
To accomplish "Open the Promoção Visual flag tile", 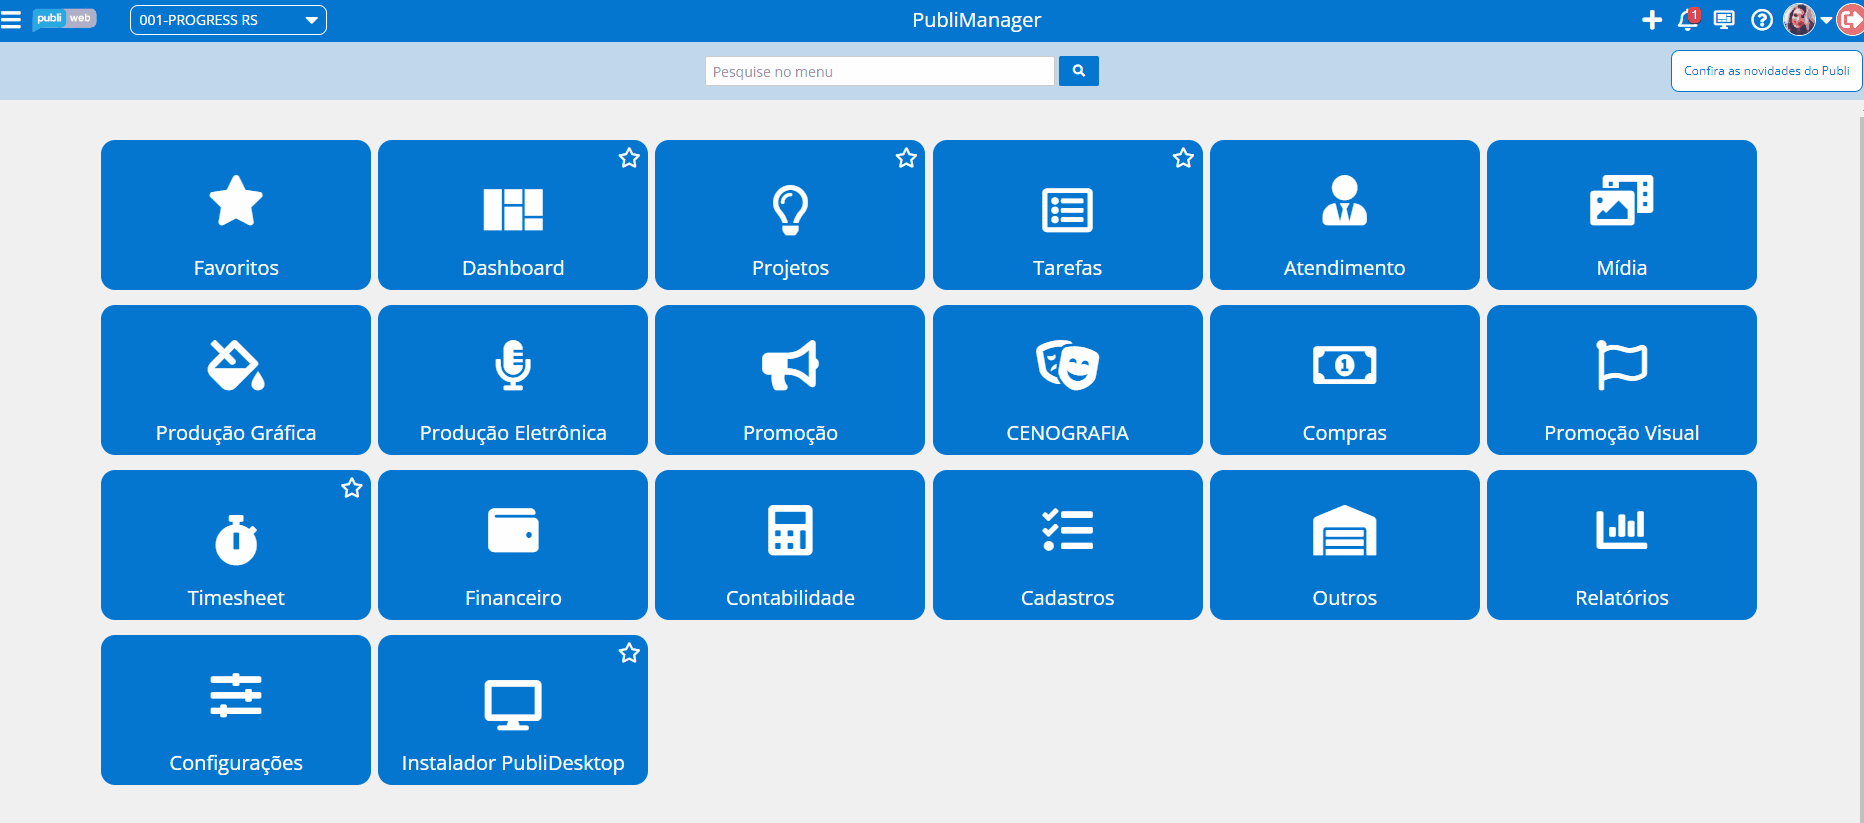I will 1621,380.
